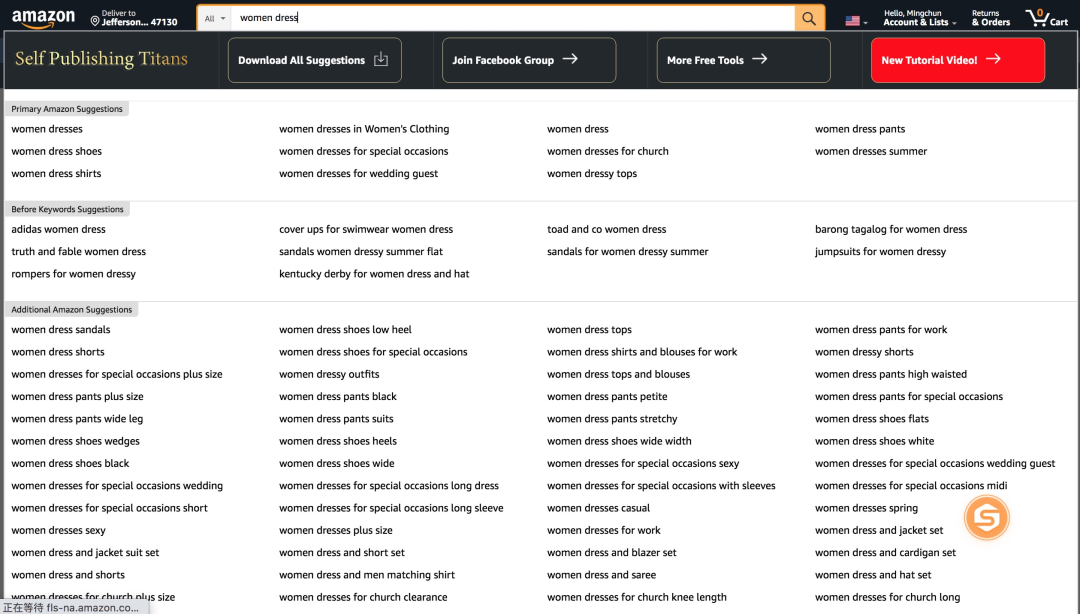
Task: Click in the search box with women dress
Action: click(x=512, y=18)
